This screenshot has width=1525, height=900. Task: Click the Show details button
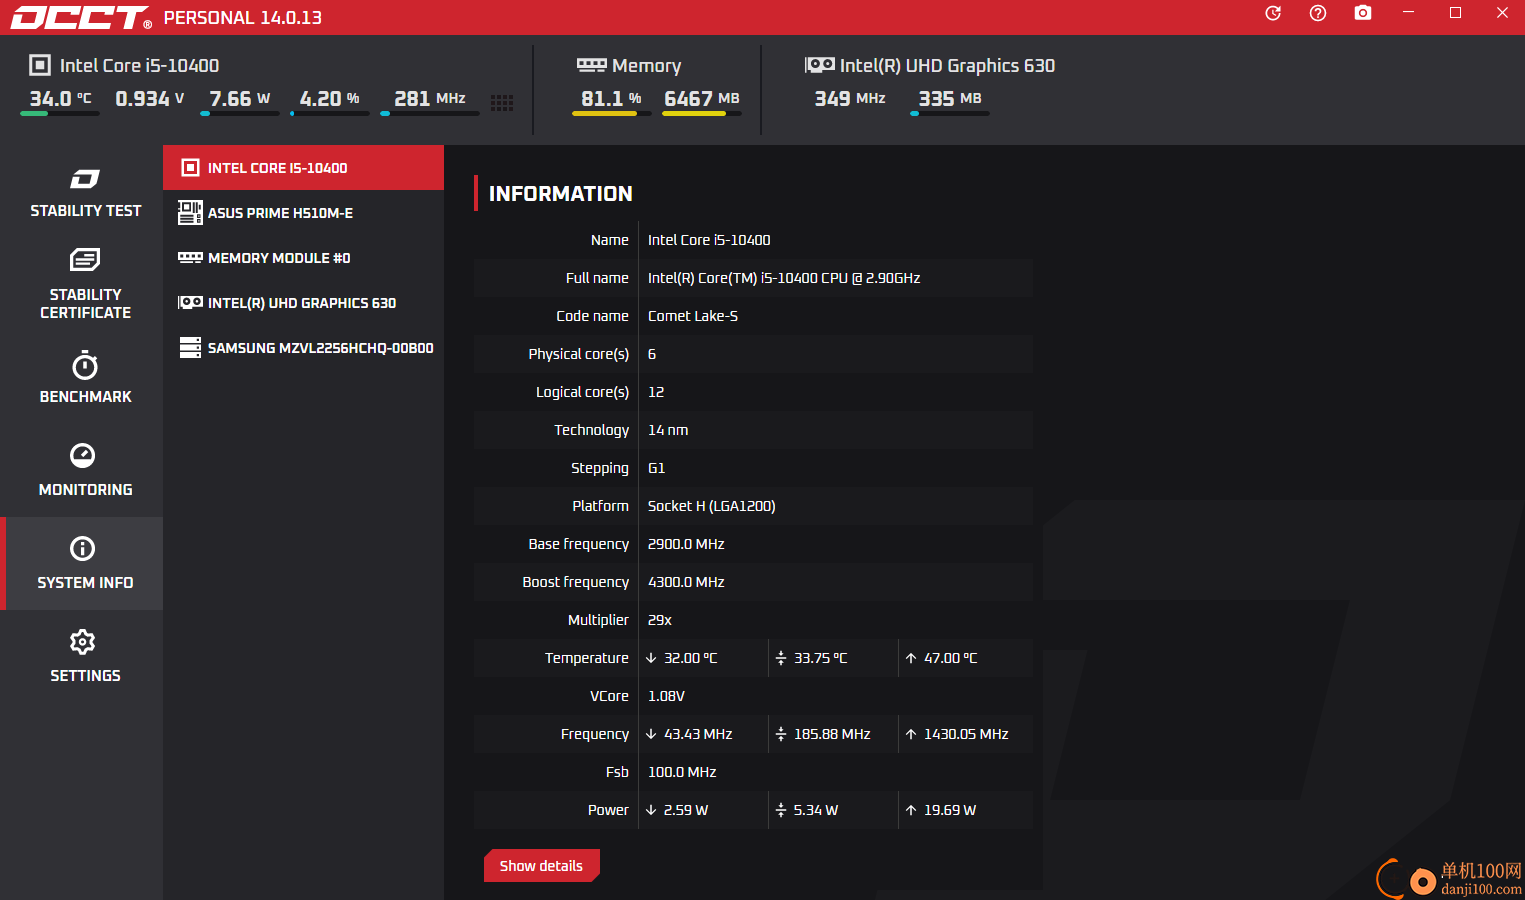point(541,866)
